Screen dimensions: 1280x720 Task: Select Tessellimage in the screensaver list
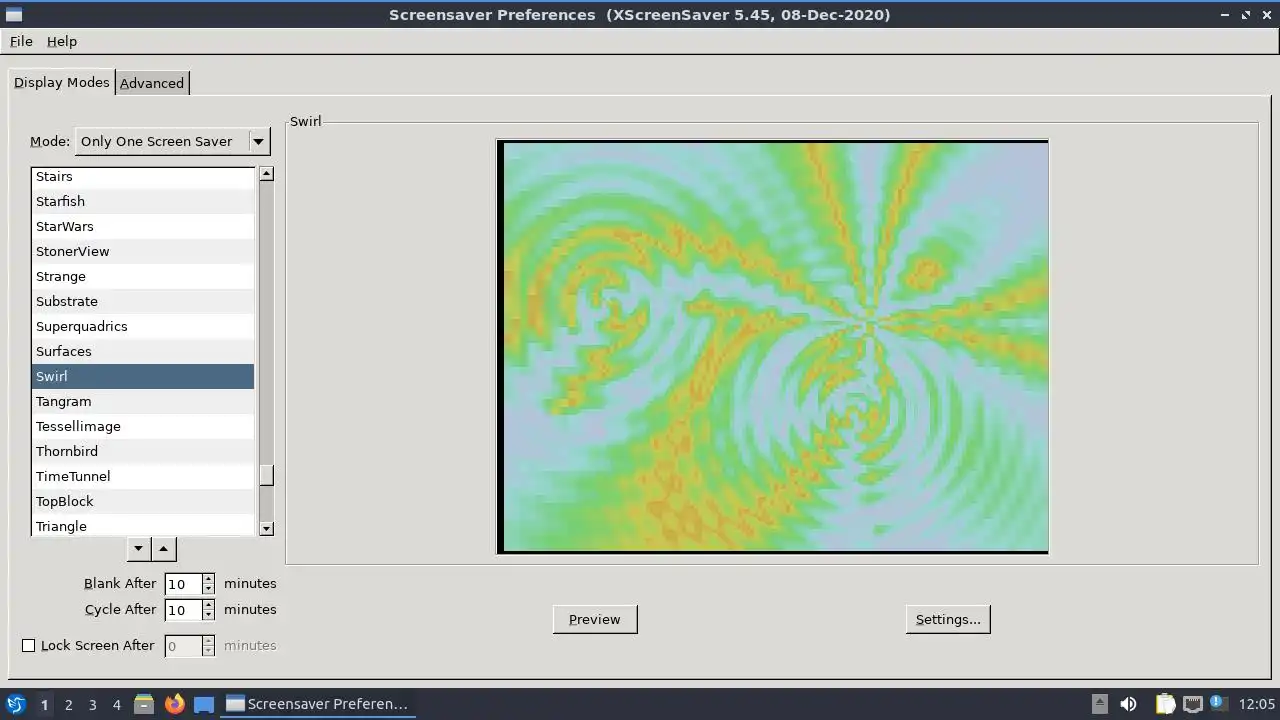143,426
